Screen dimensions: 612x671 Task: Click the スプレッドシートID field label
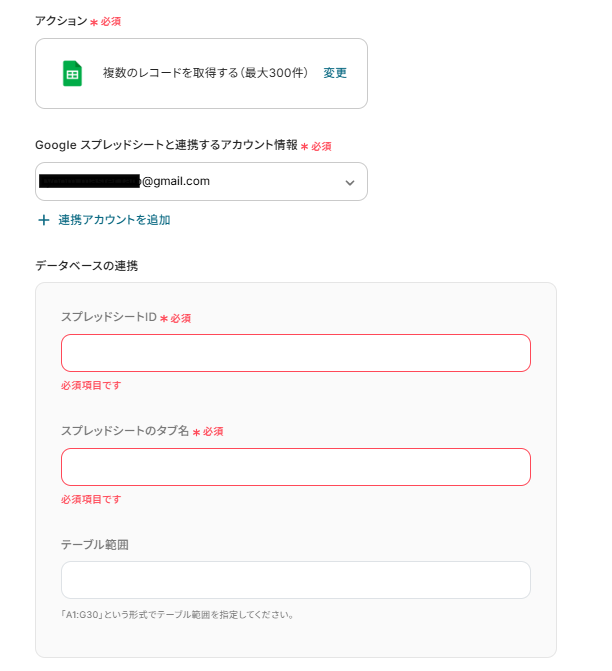click(109, 318)
